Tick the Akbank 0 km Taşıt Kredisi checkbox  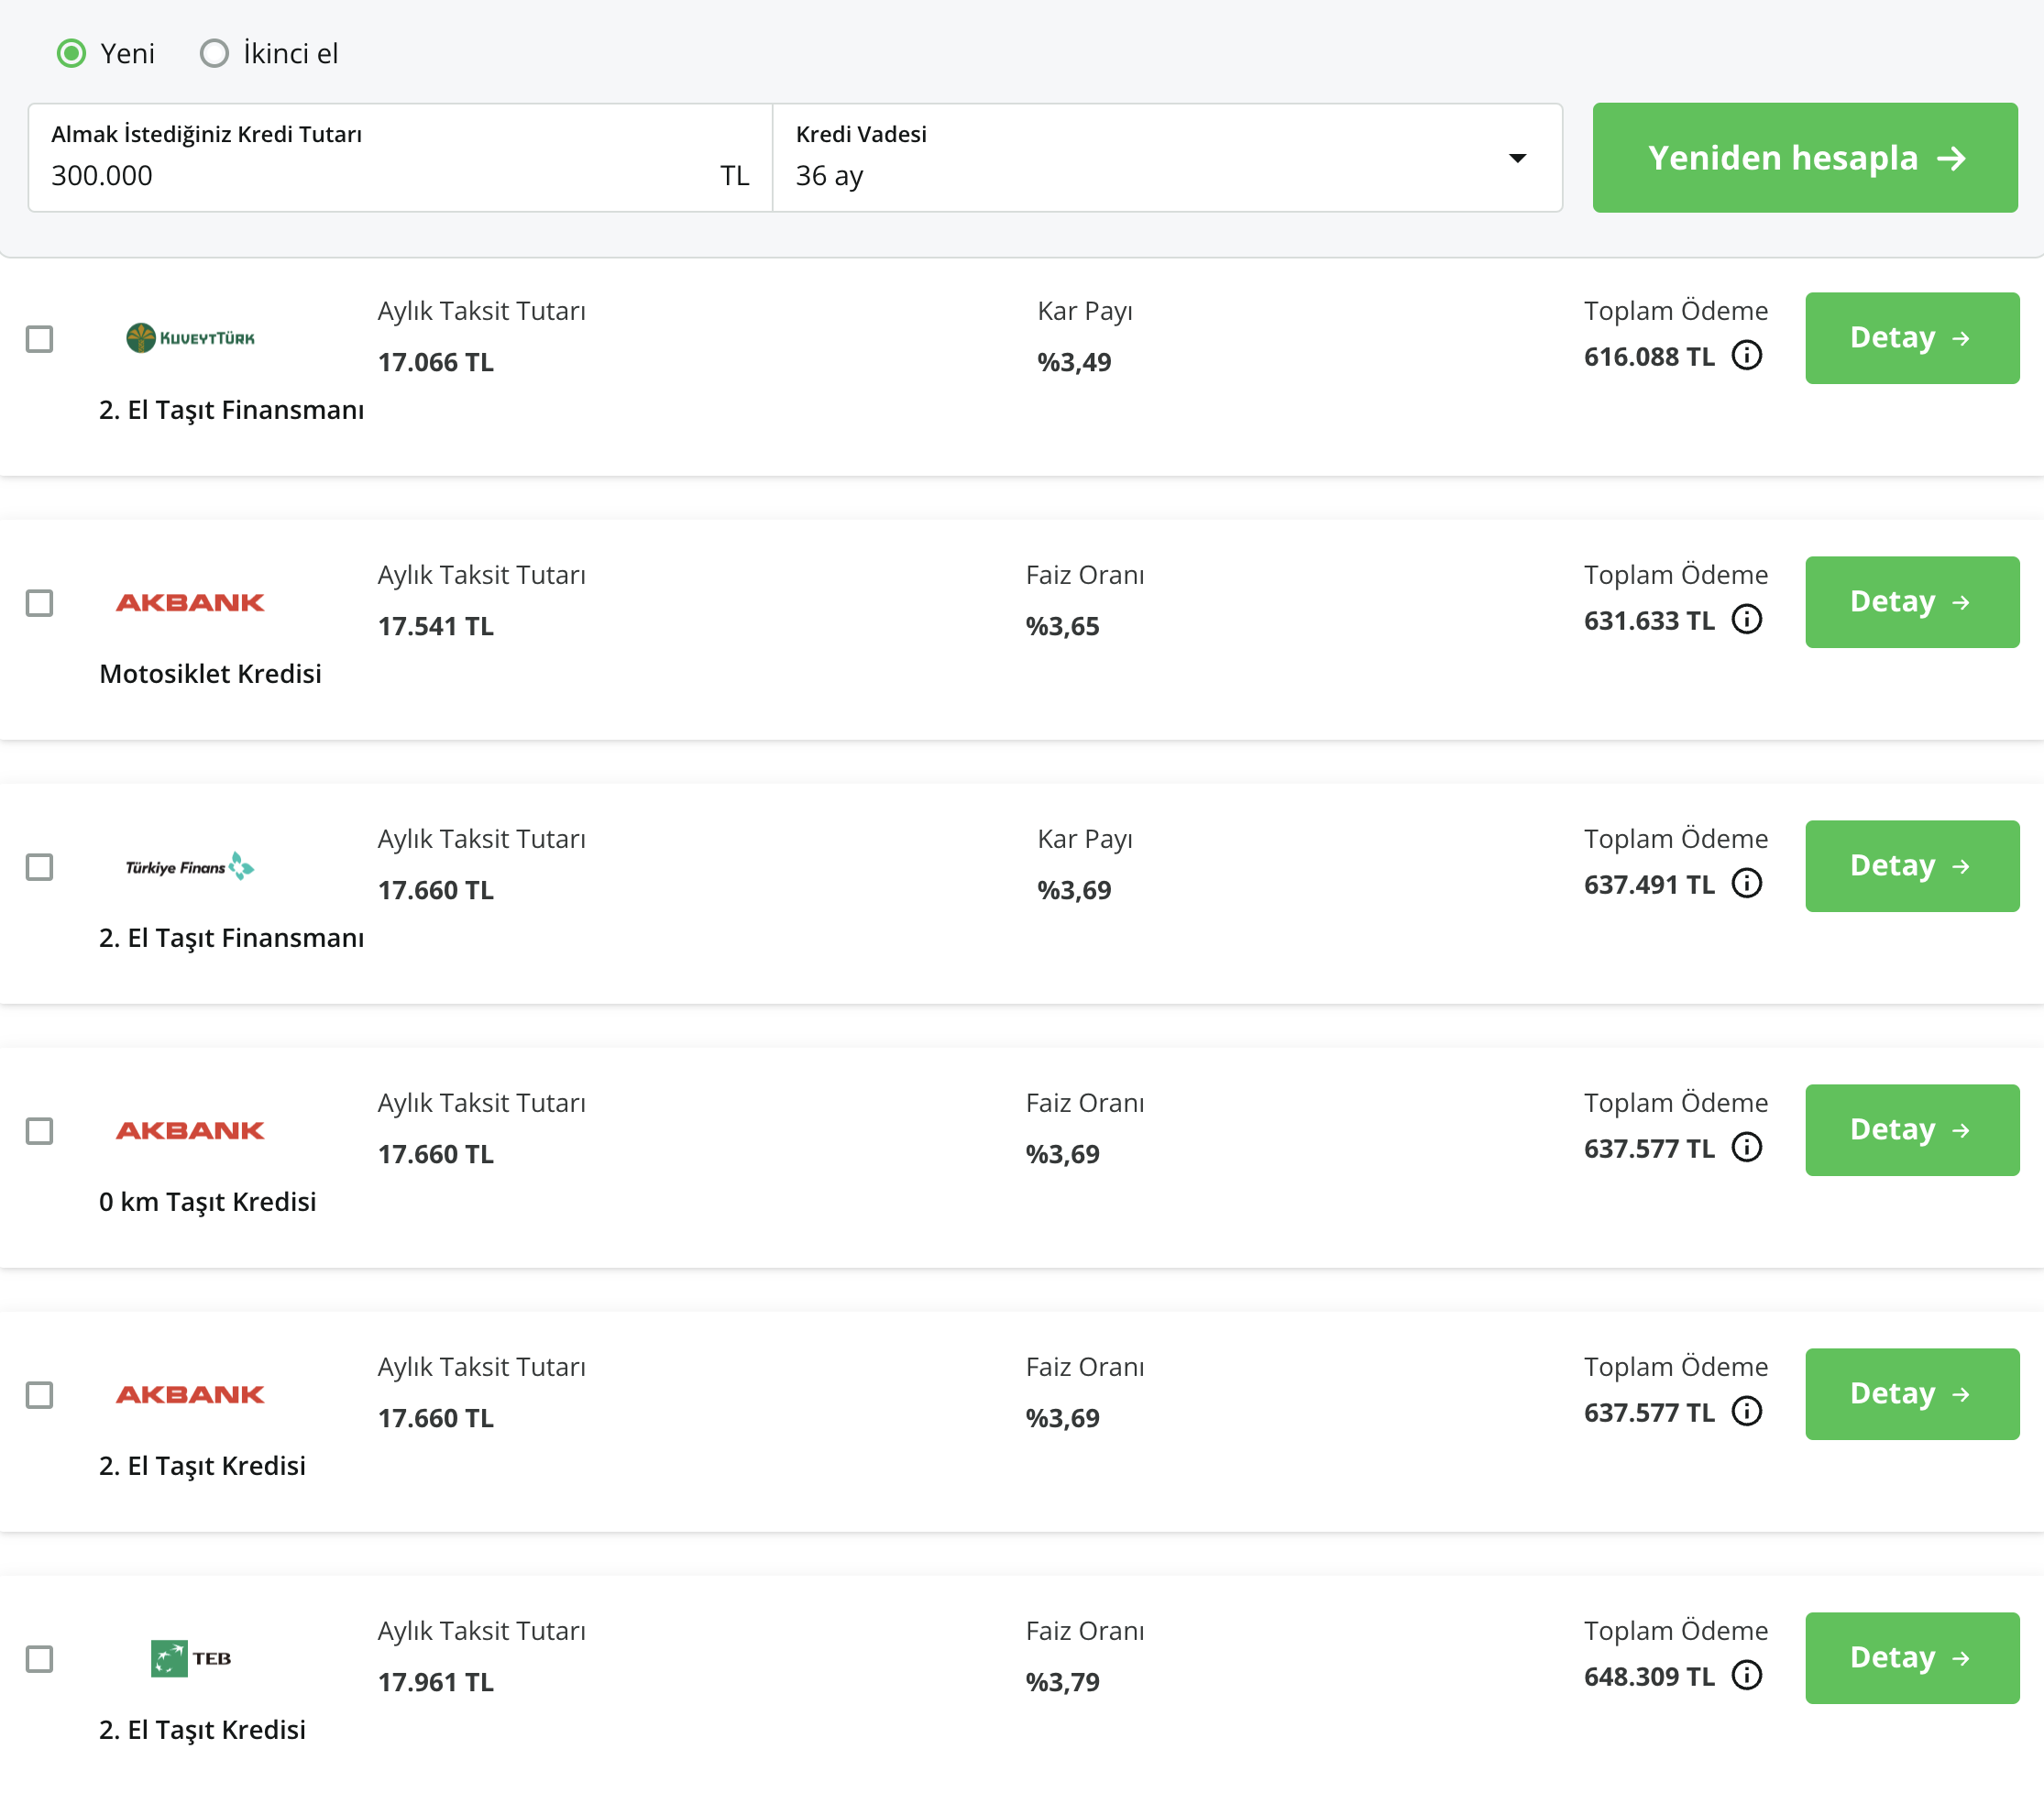tap(39, 1131)
